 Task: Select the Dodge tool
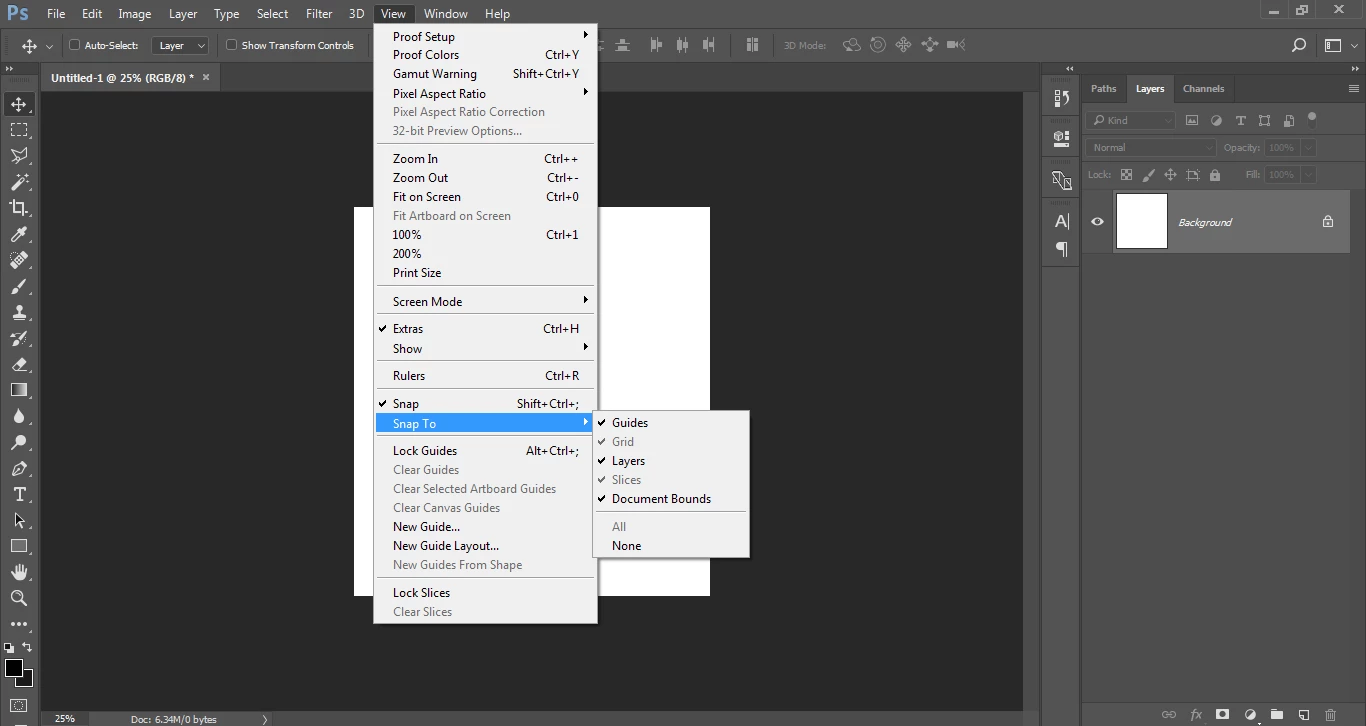click(19, 442)
